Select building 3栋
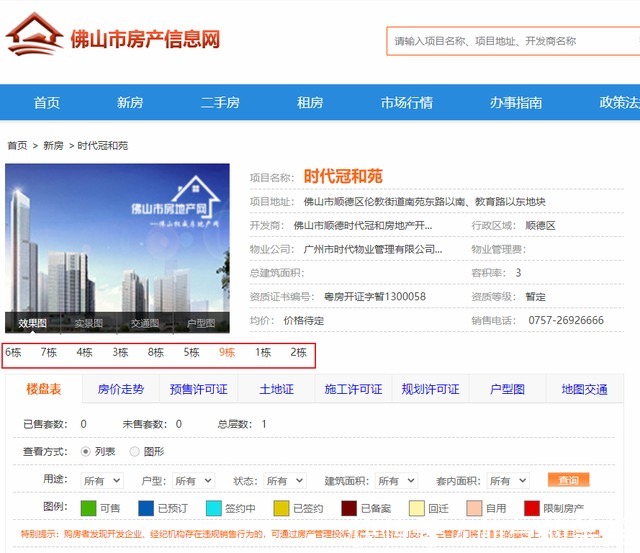The width and height of the screenshot is (640, 553). point(120,352)
